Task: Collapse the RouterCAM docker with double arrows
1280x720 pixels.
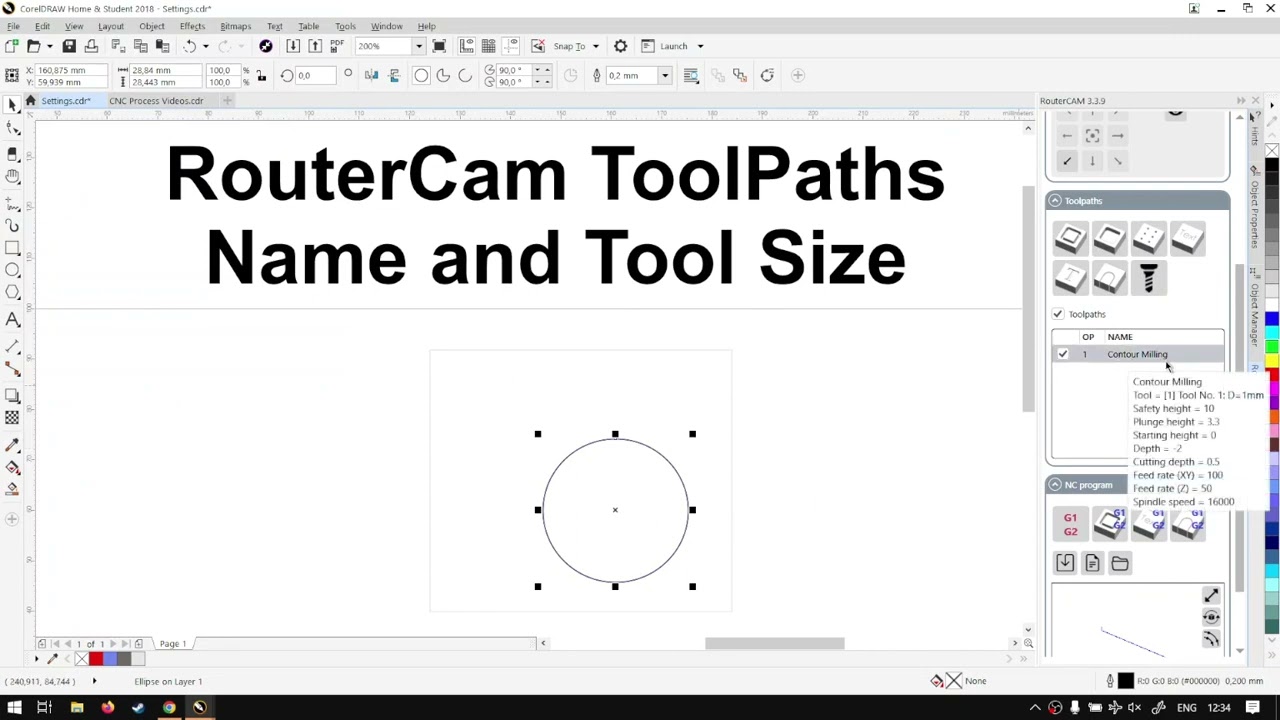Action: [x=1241, y=101]
